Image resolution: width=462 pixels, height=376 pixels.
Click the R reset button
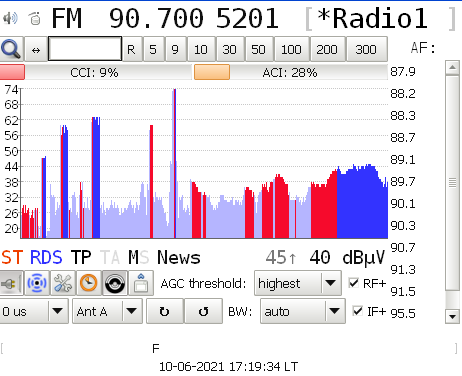coord(131,49)
